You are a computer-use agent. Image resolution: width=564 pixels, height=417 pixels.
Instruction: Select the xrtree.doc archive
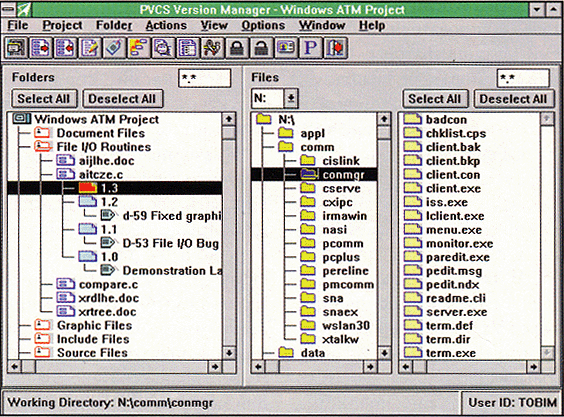click(x=107, y=312)
